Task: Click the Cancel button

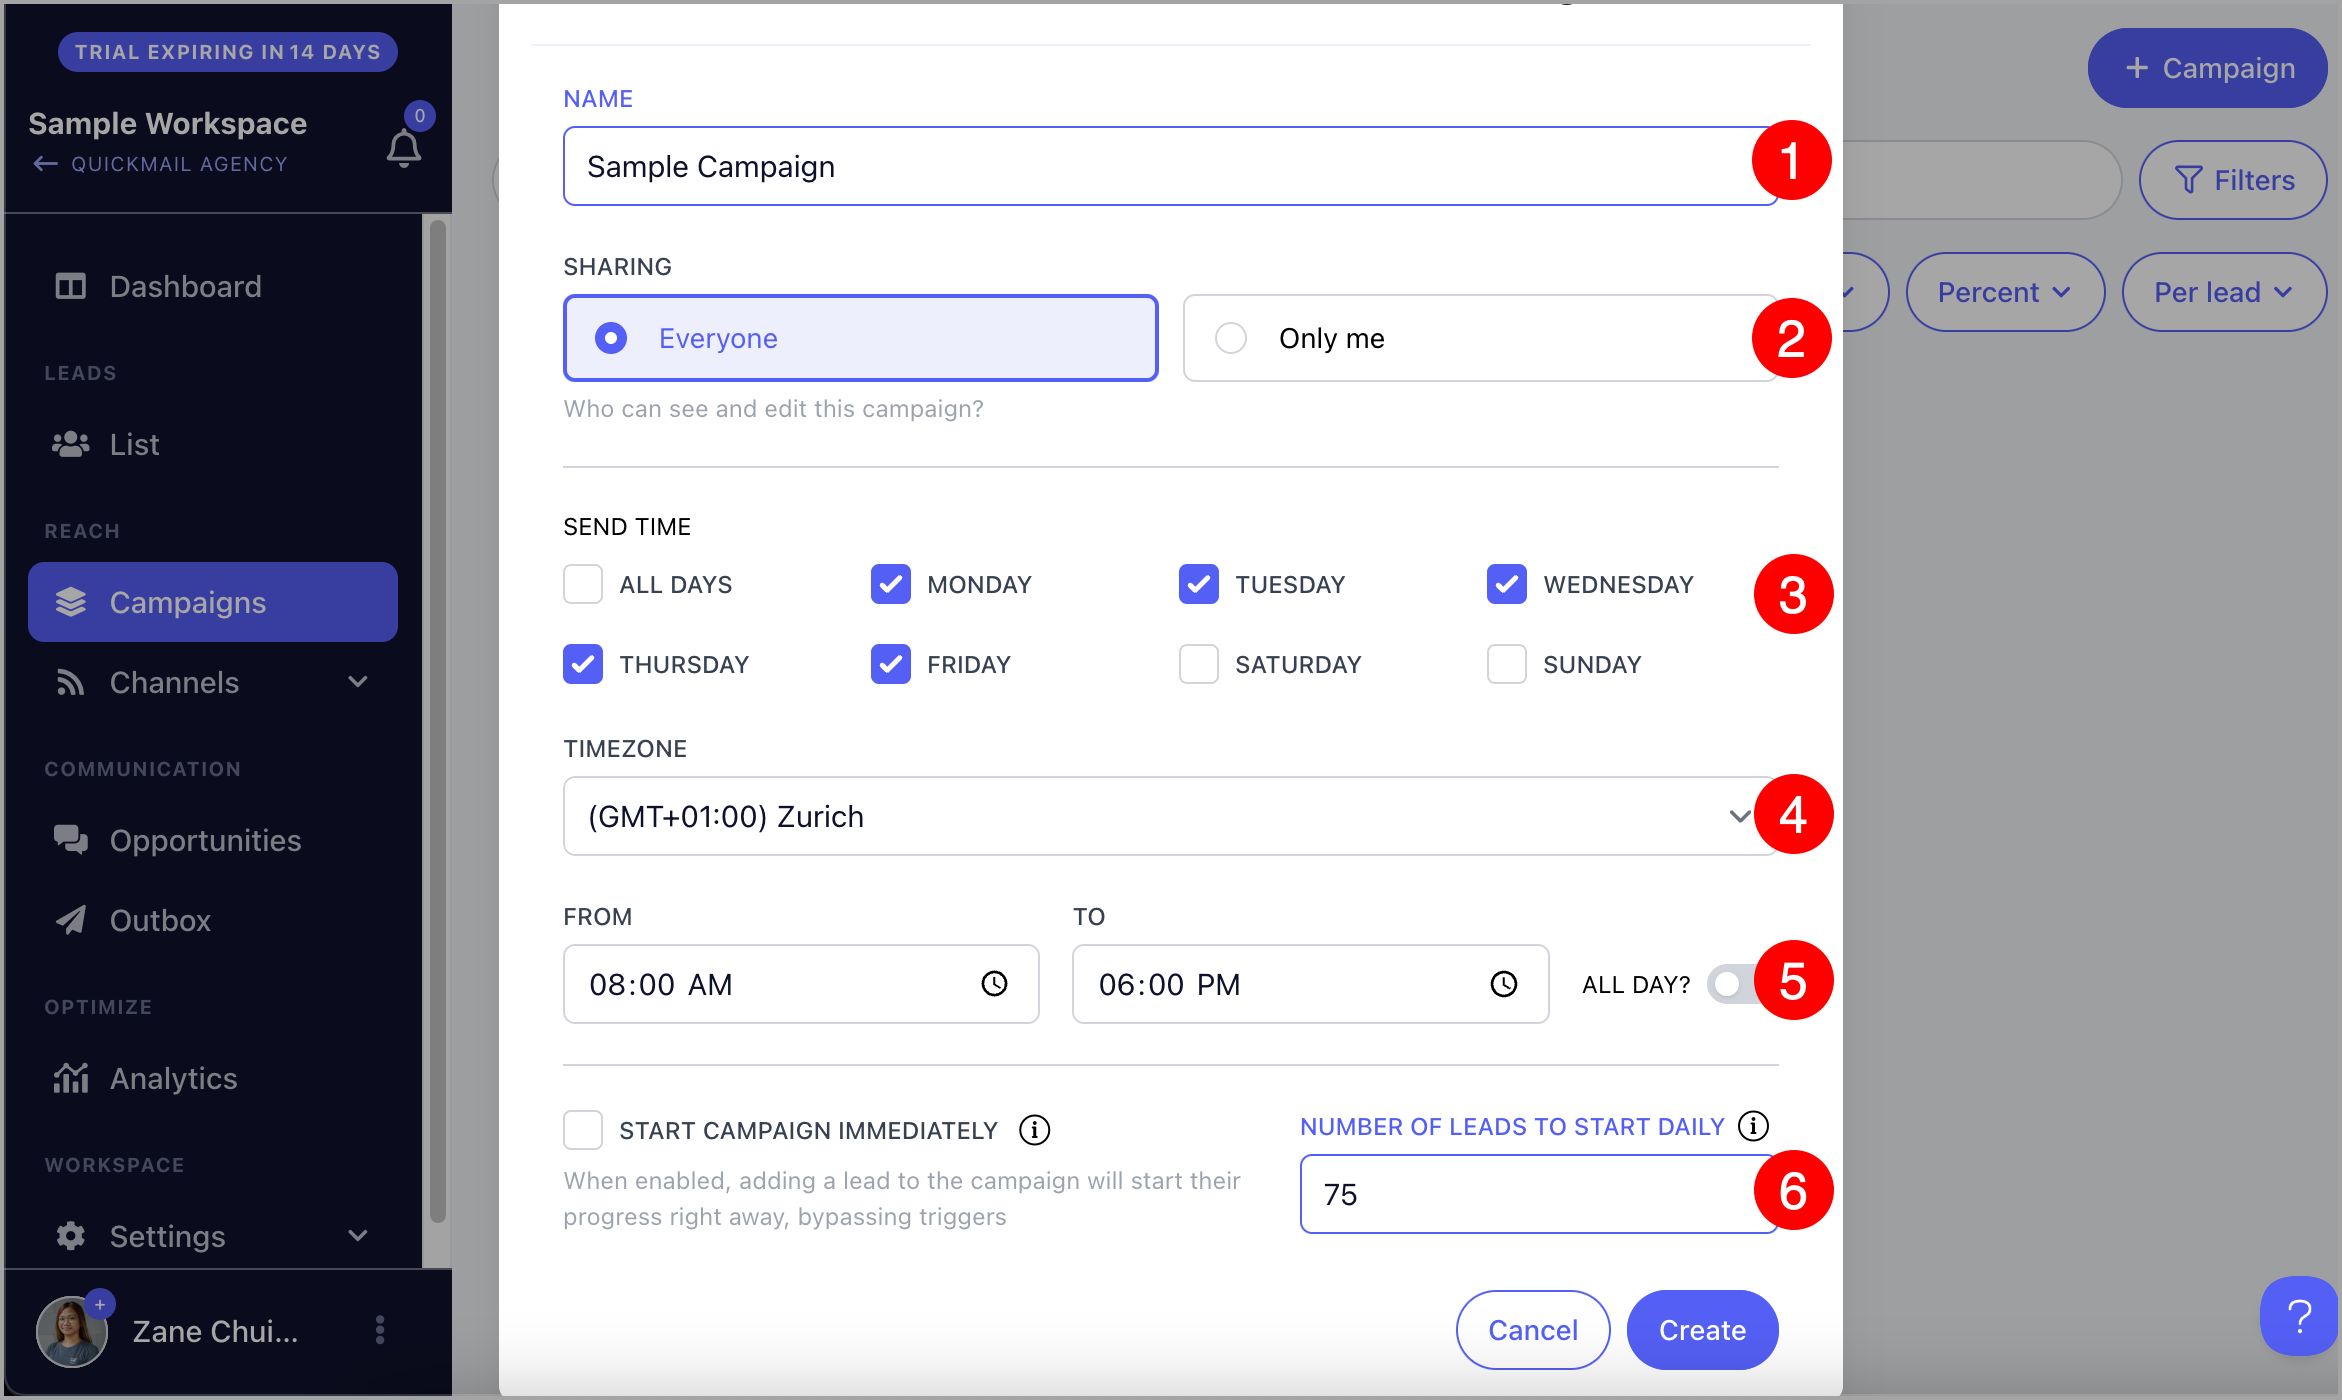Action: click(1533, 1330)
